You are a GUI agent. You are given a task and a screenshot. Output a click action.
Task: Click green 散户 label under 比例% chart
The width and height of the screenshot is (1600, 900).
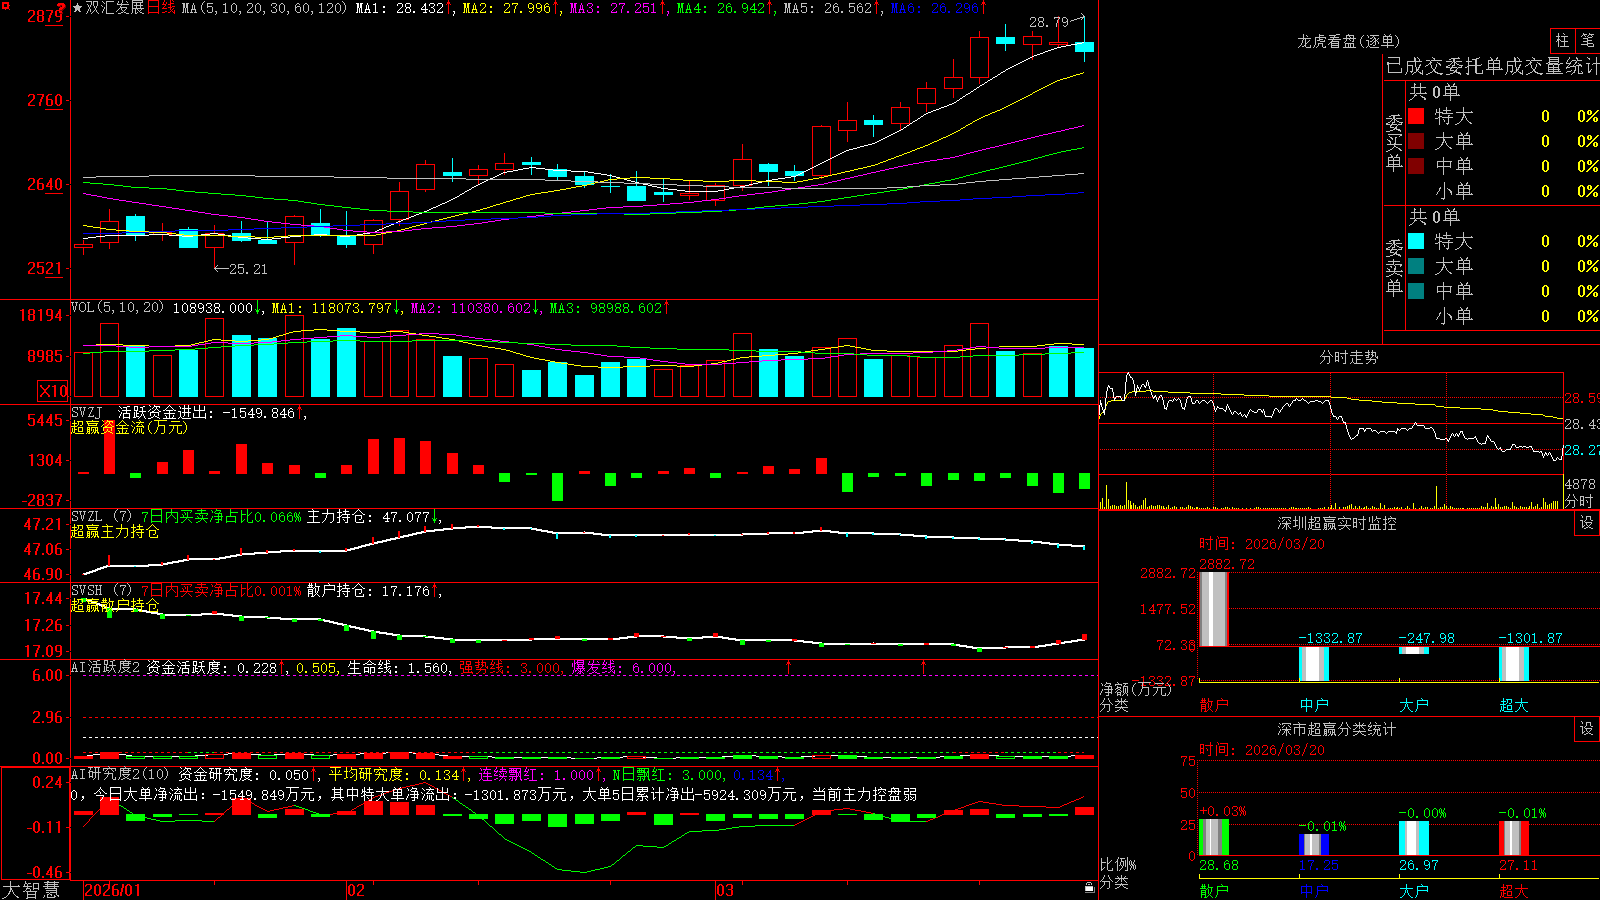click(x=1214, y=890)
